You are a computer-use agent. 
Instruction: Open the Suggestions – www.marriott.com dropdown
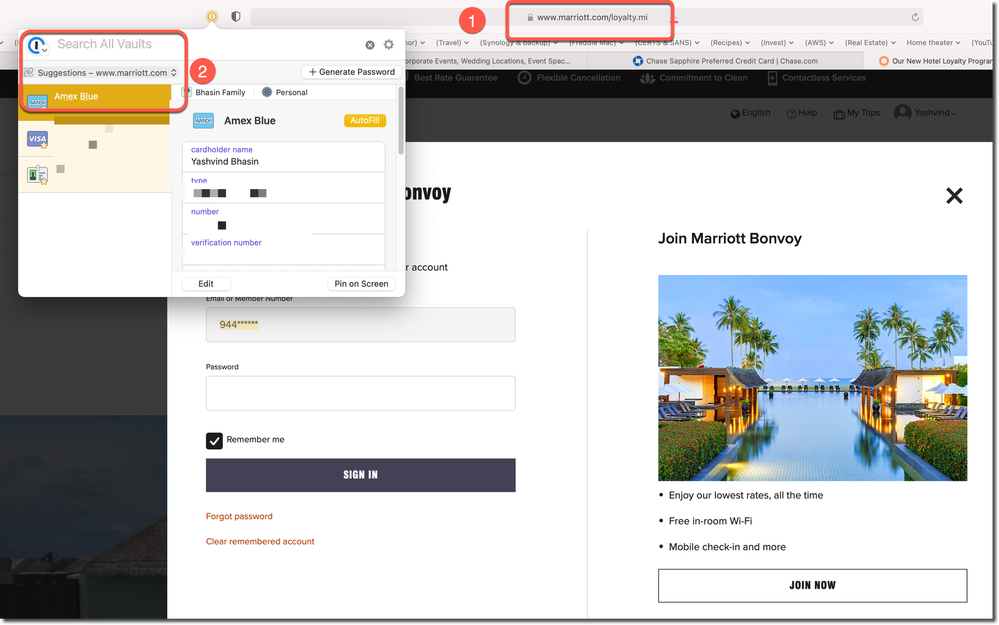point(100,73)
